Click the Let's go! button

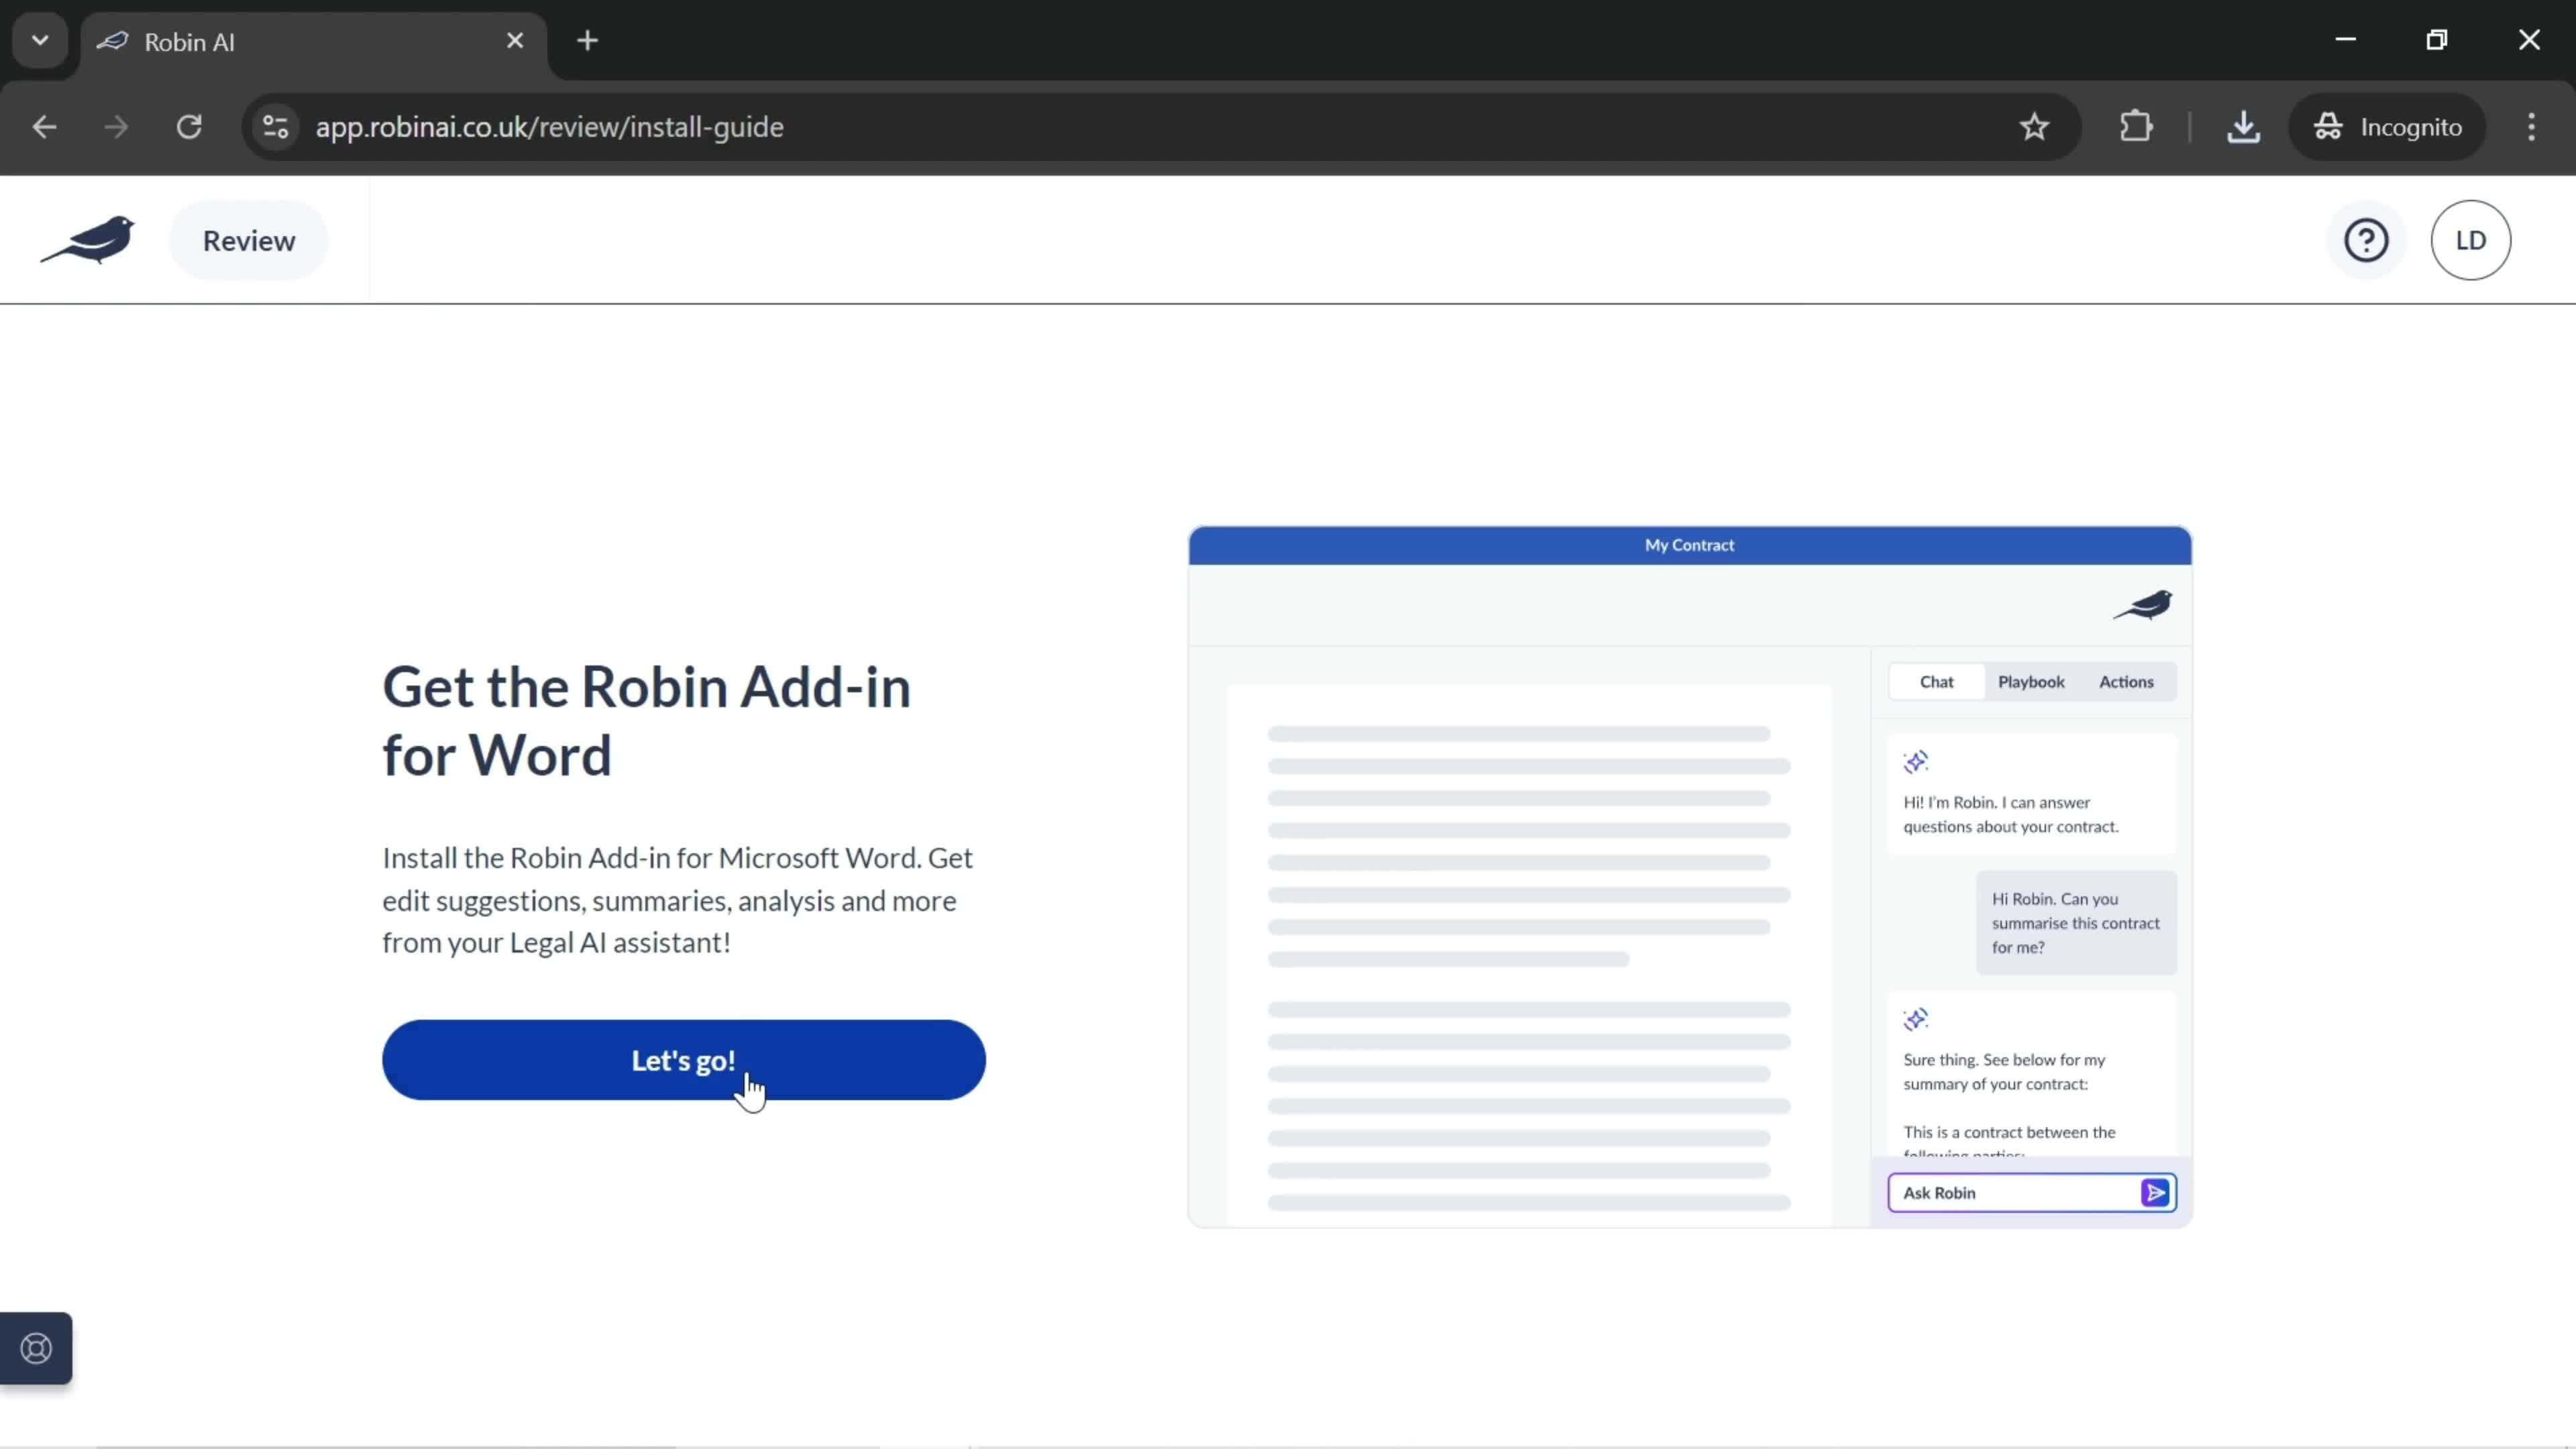683,1060
